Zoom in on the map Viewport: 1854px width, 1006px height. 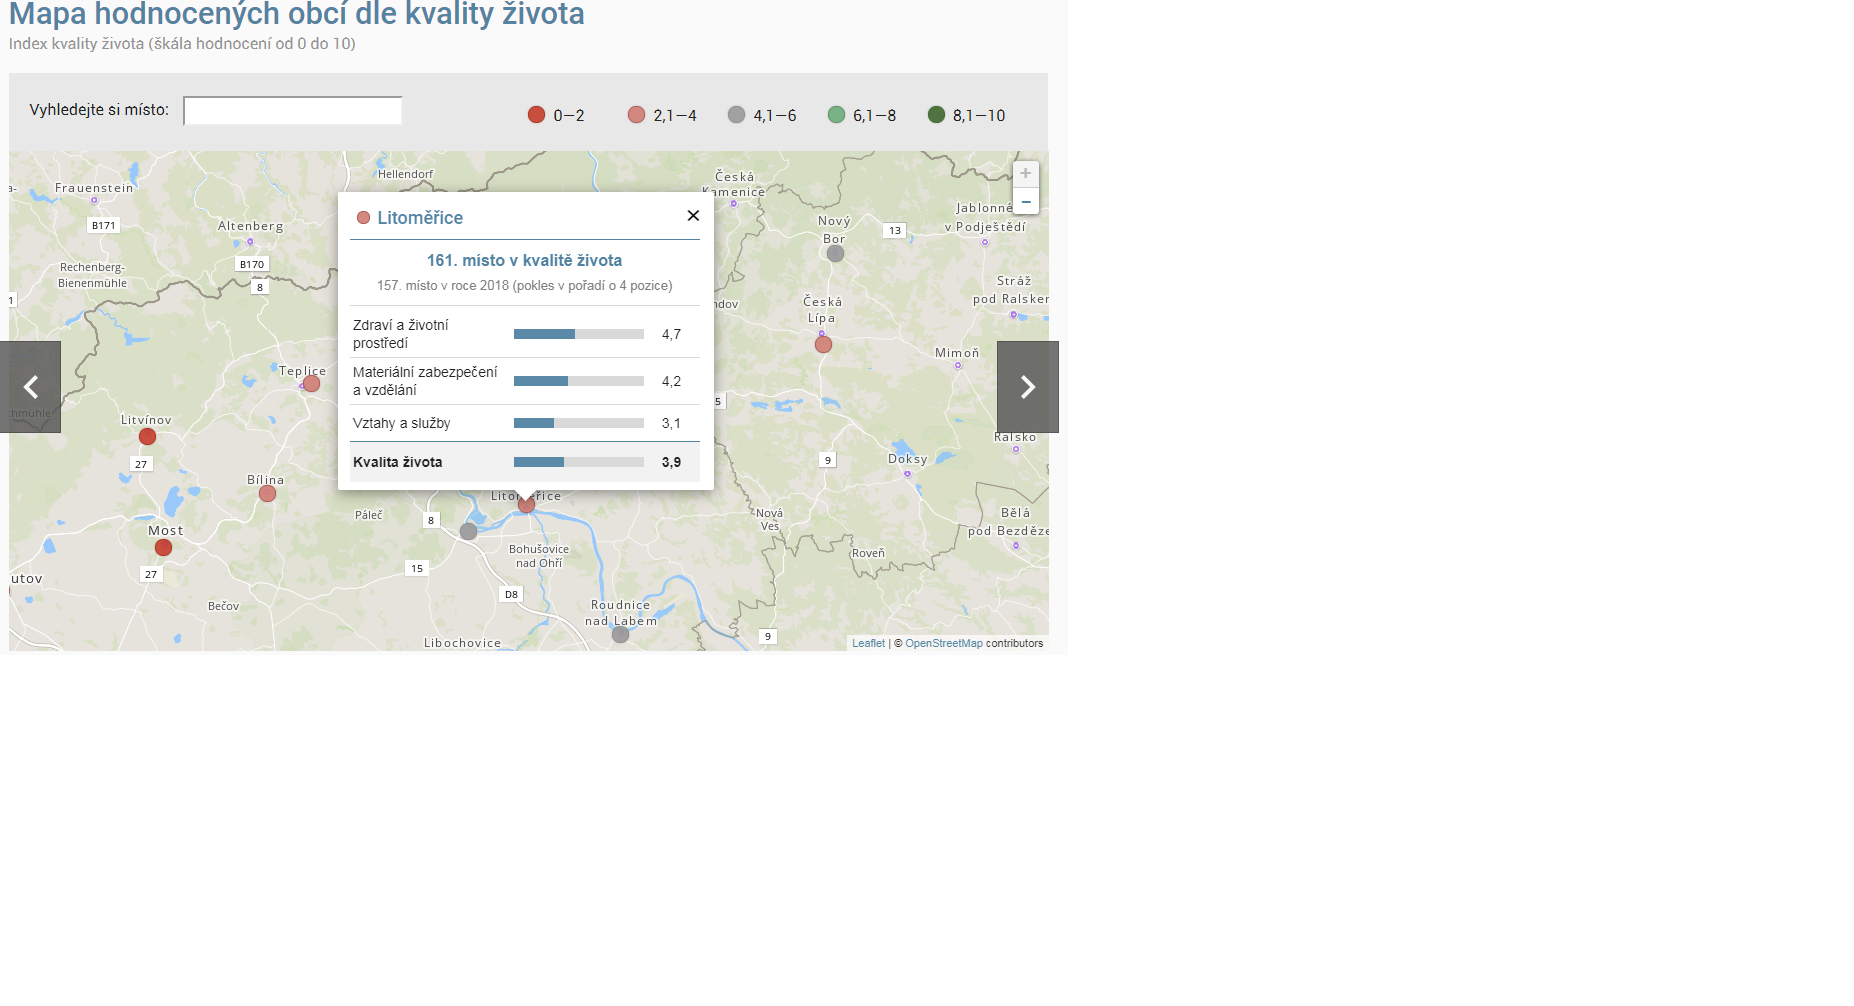point(1025,174)
